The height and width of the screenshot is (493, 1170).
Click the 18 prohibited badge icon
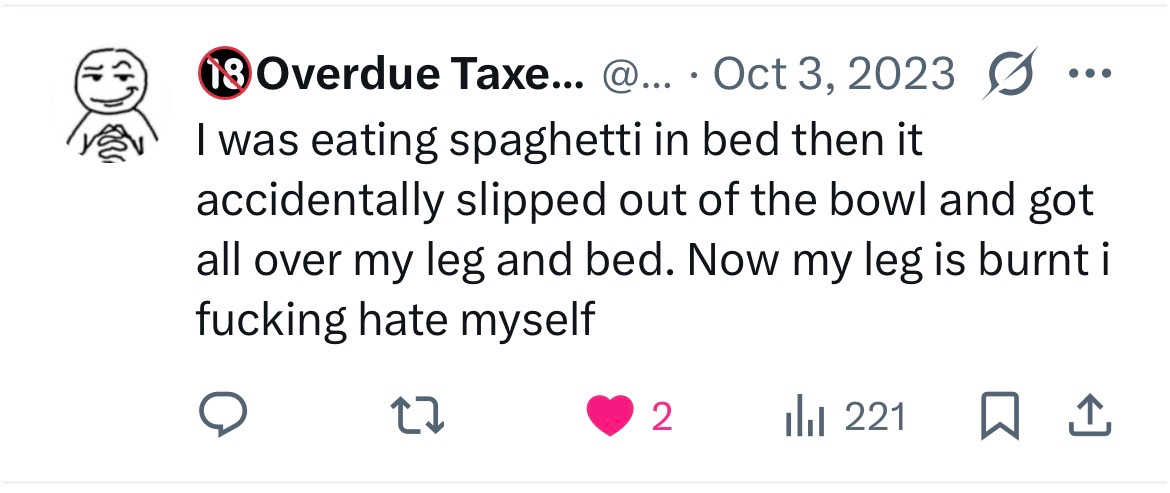point(225,75)
